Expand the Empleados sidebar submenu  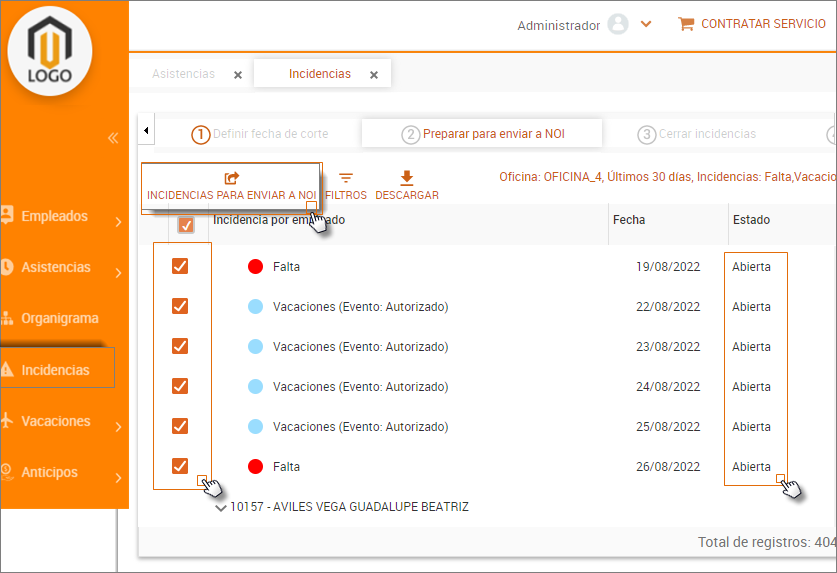tap(118, 222)
